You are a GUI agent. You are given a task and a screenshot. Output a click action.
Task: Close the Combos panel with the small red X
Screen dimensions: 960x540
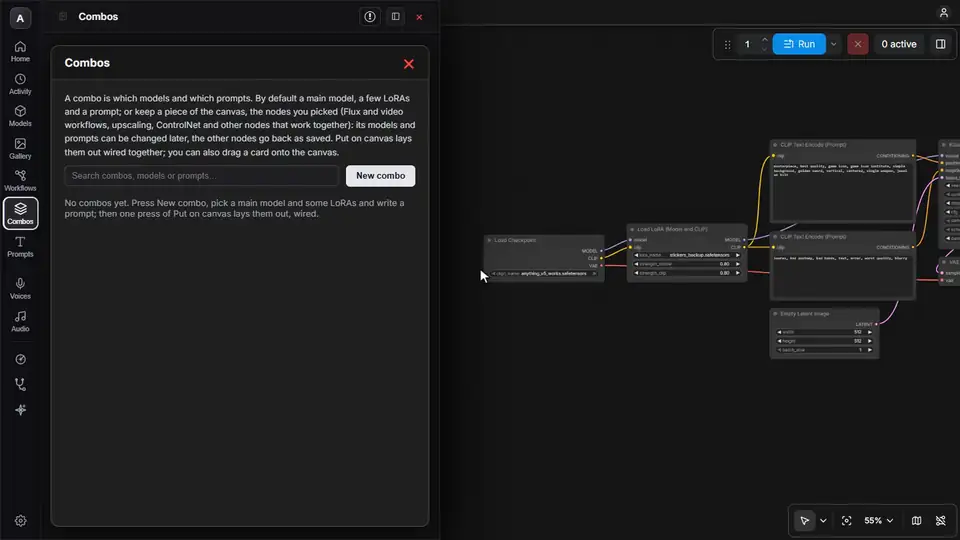coord(419,17)
